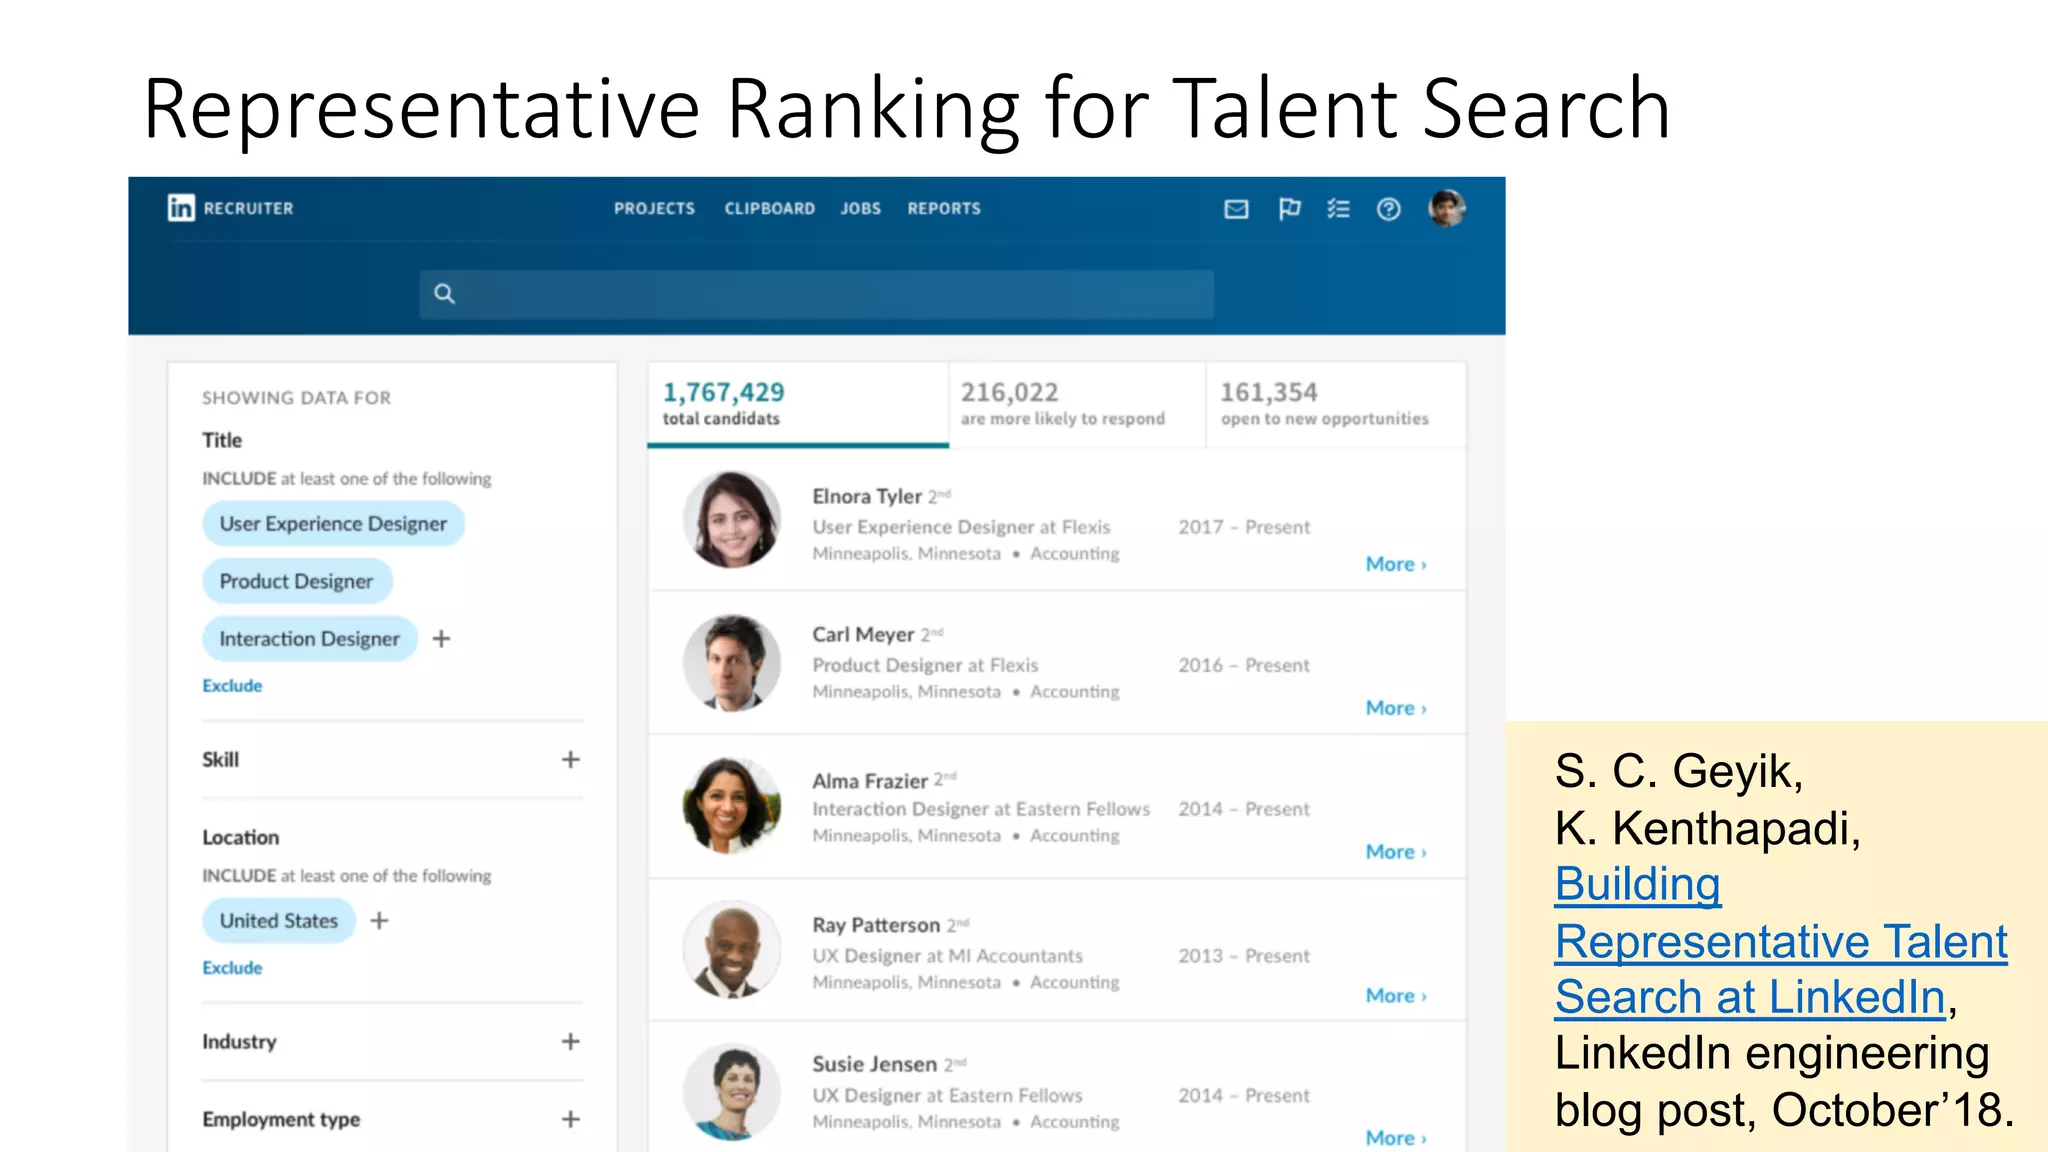Click the flag notifications icon
The height and width of the screenshot is (1152, 2048).
tap(1289, 209)
